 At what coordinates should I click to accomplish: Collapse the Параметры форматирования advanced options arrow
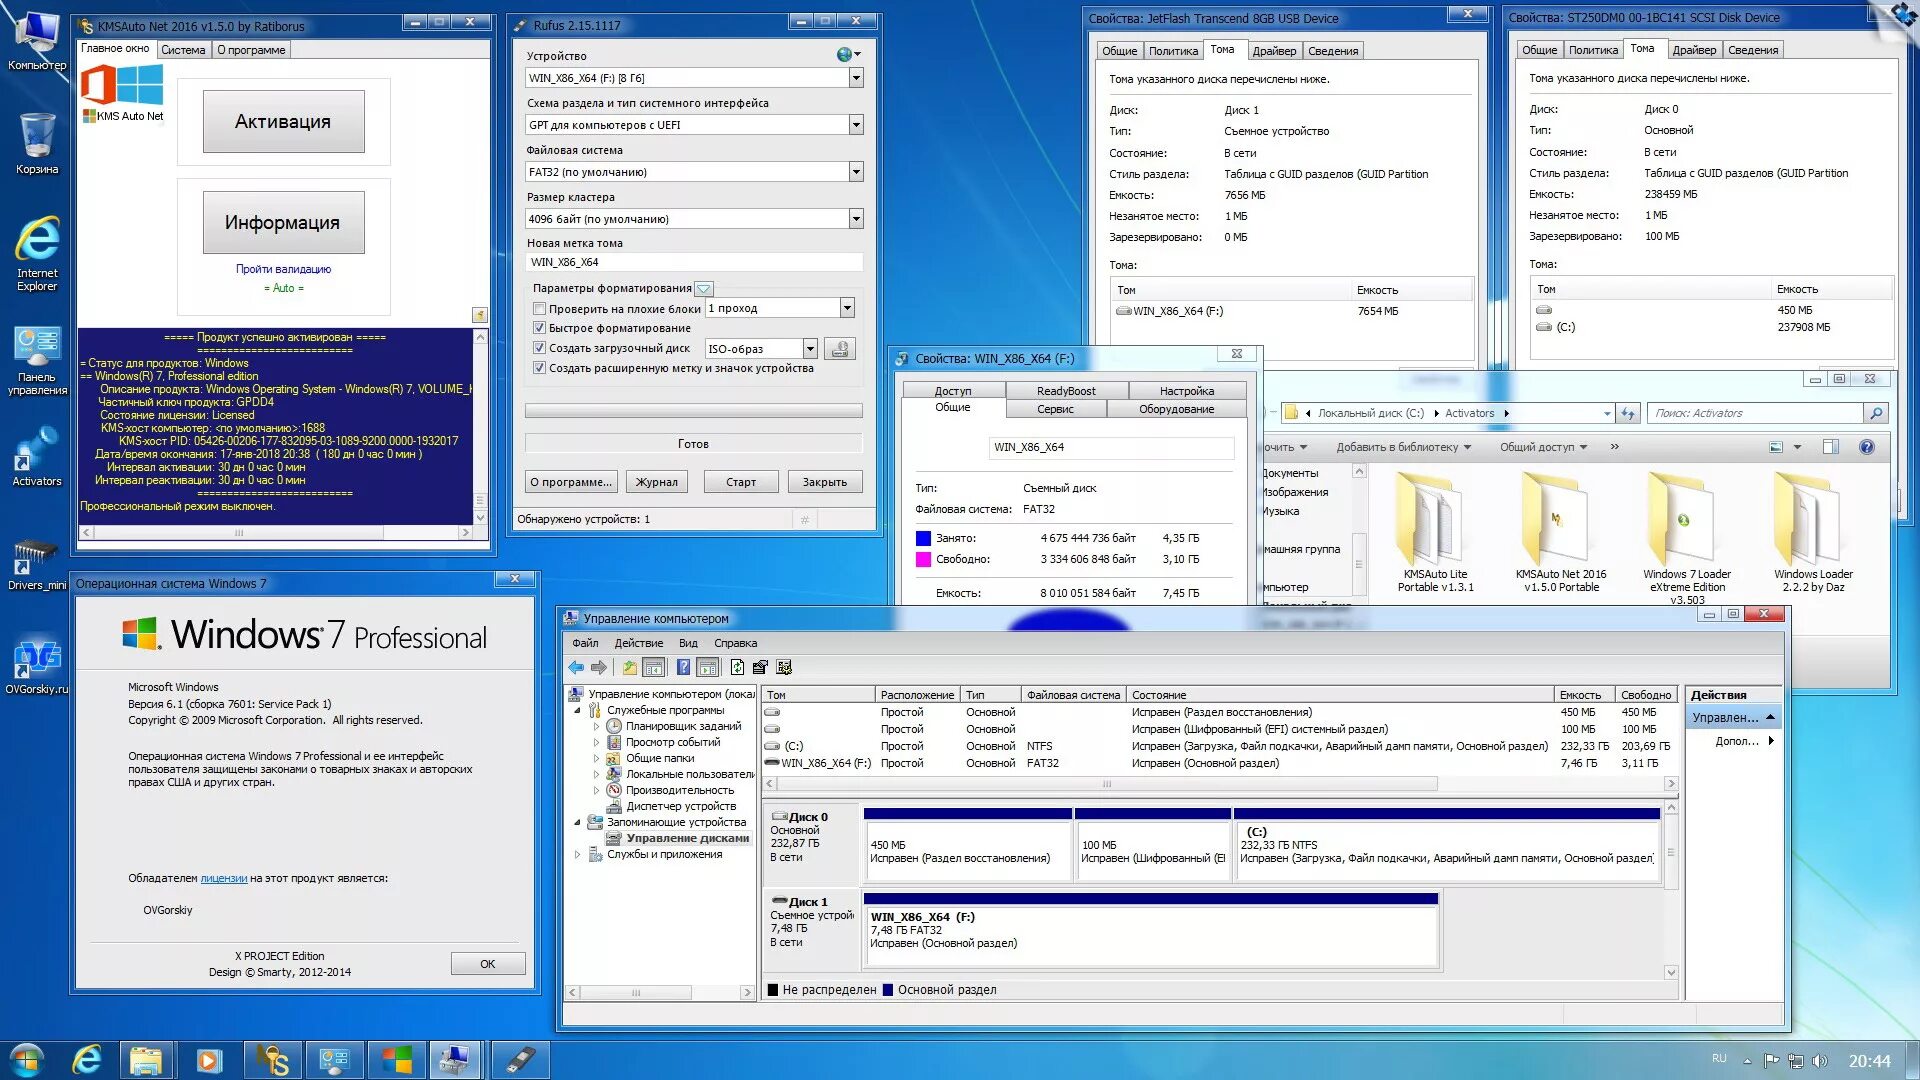point(704,288)
